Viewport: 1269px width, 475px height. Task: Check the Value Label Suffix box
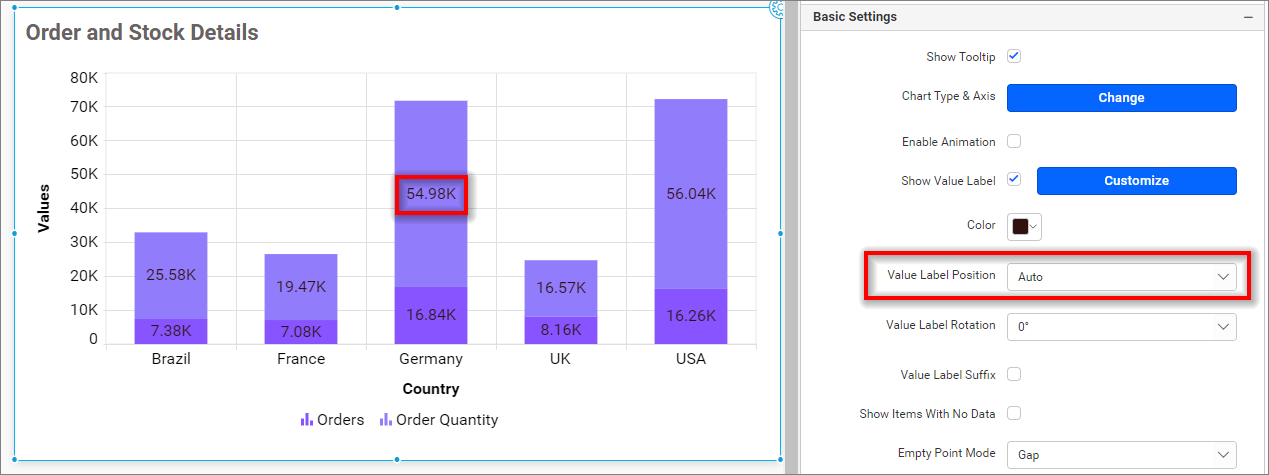click(x=1014, y=375)
